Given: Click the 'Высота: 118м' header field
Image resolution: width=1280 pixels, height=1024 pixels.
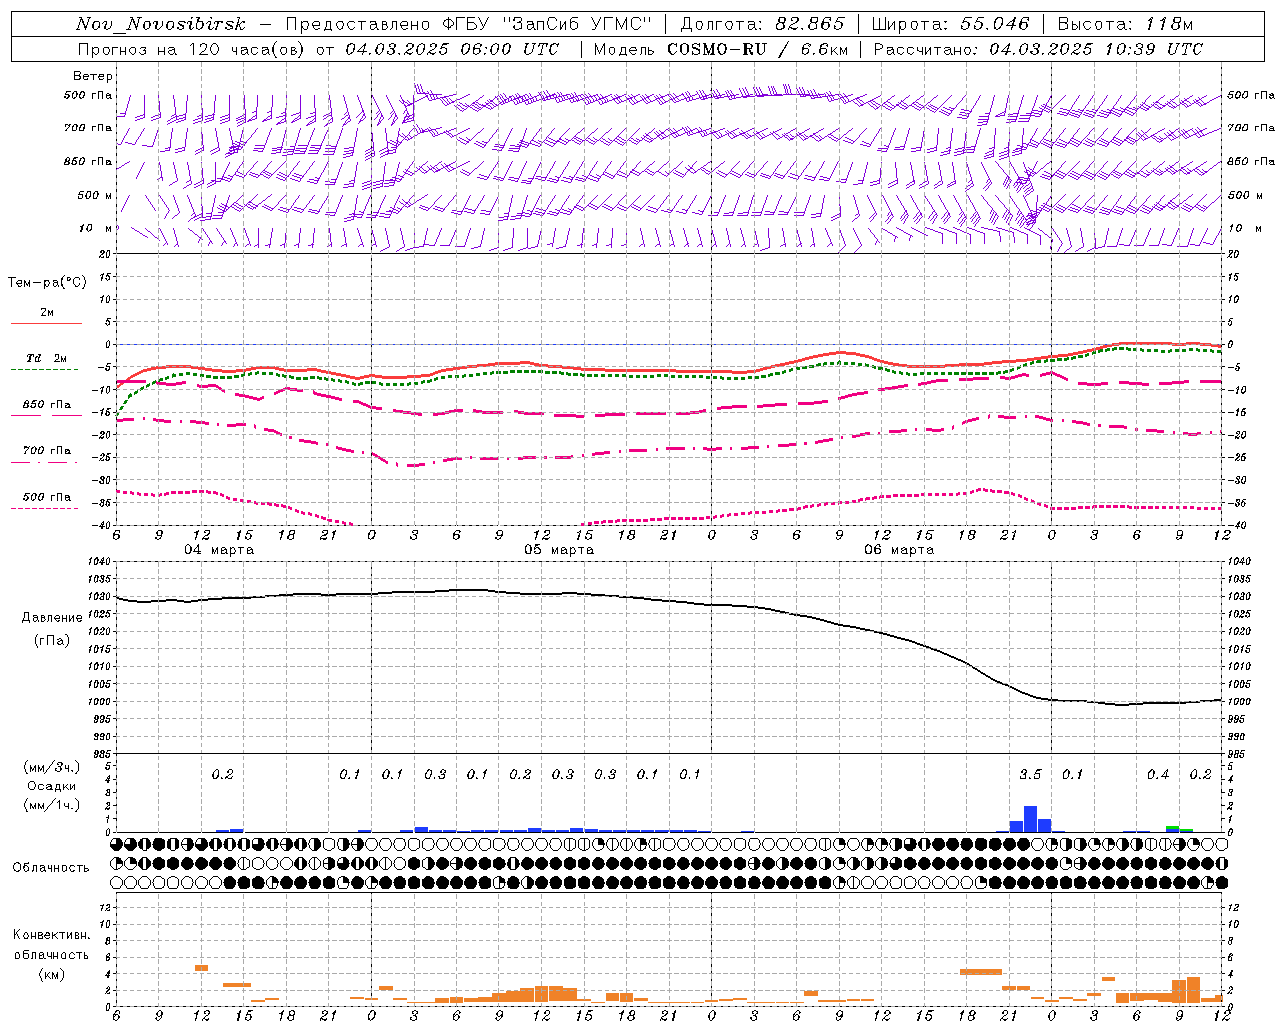Looking at the screenshot, I should pyautogui.click(x=1125, y=24).
